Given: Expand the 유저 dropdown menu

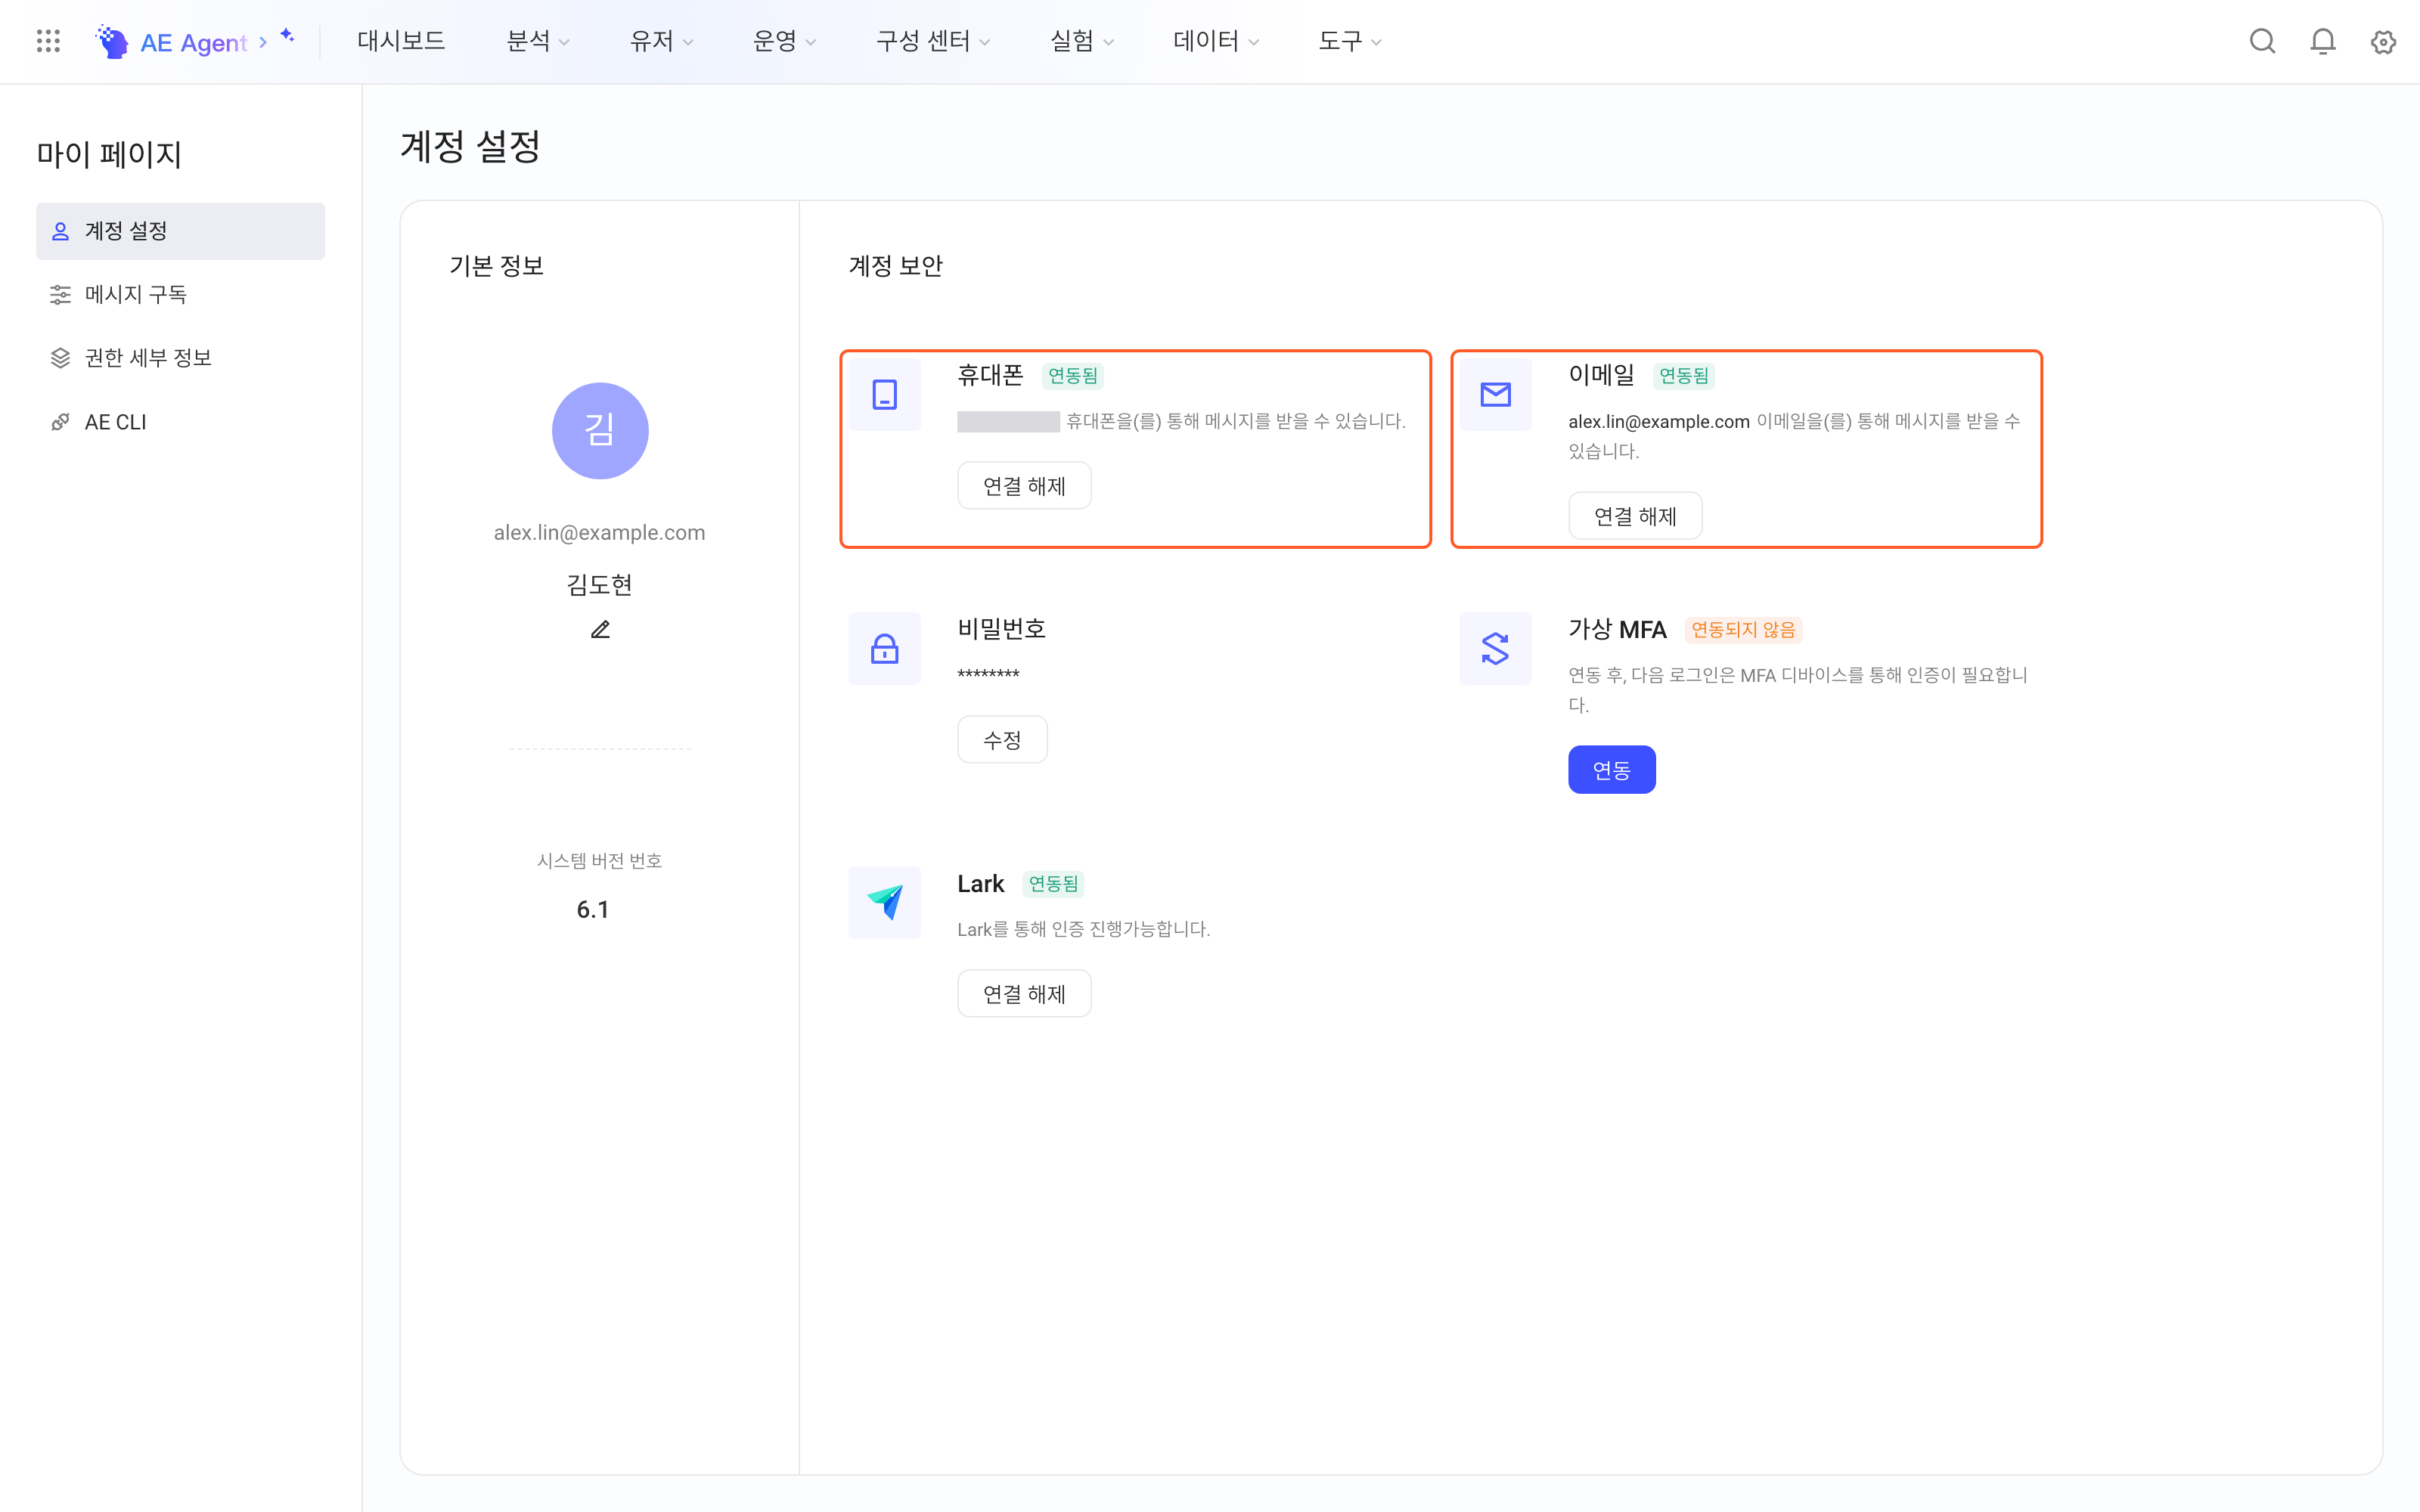Looking at the screenshot, I should (x=661, y=41).
